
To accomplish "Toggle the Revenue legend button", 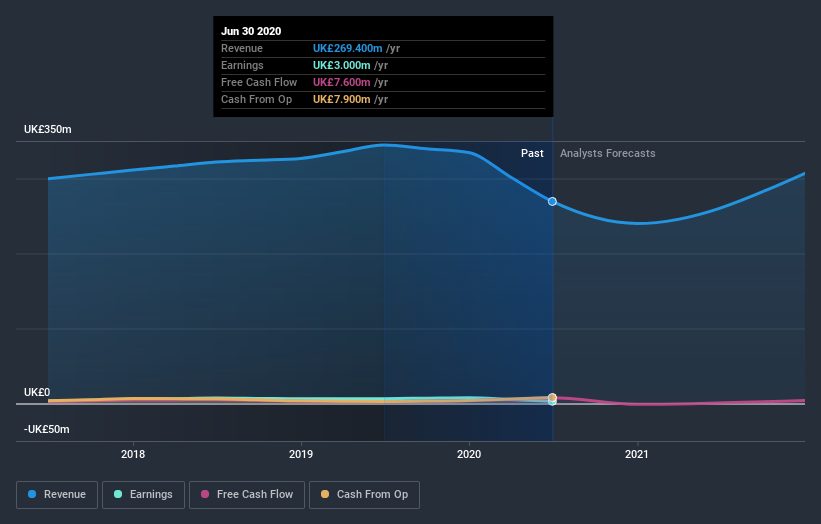I will point(57,495).
